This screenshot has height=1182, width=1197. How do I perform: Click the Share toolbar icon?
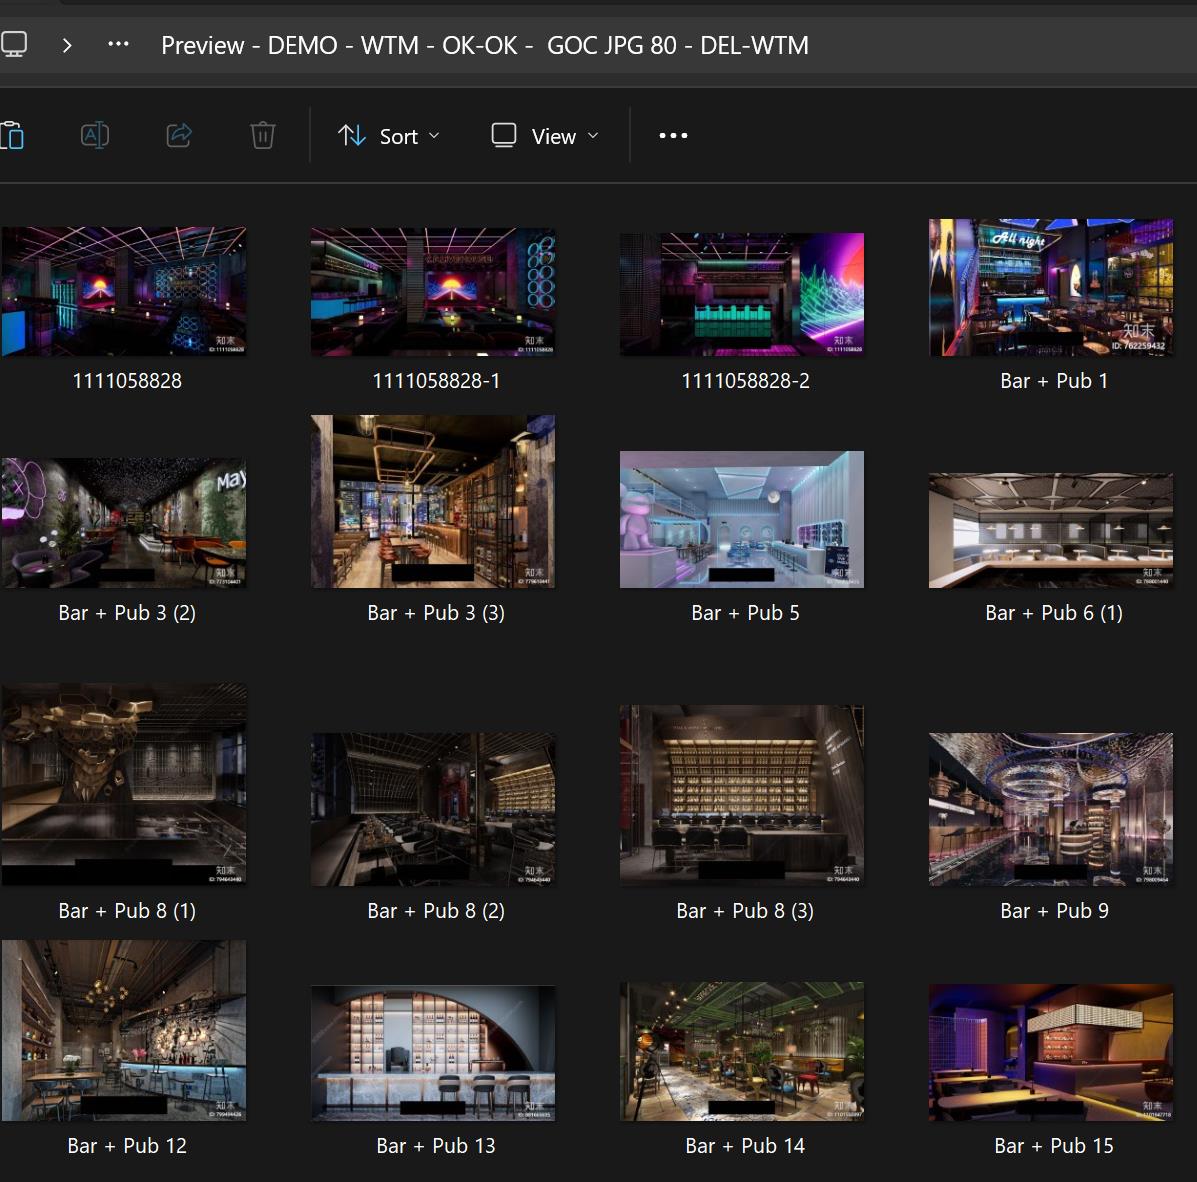(x=179, y=136)
